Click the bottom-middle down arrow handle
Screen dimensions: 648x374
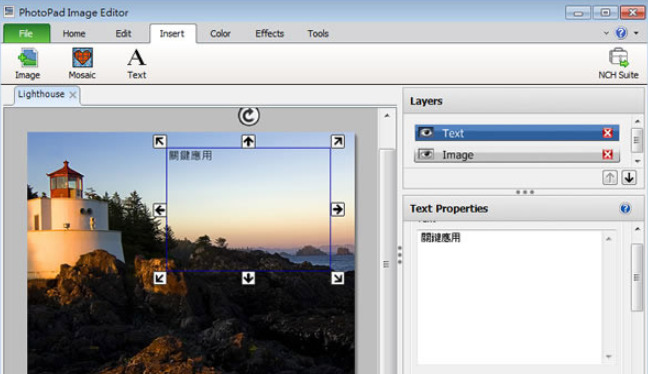click(248, 278)
